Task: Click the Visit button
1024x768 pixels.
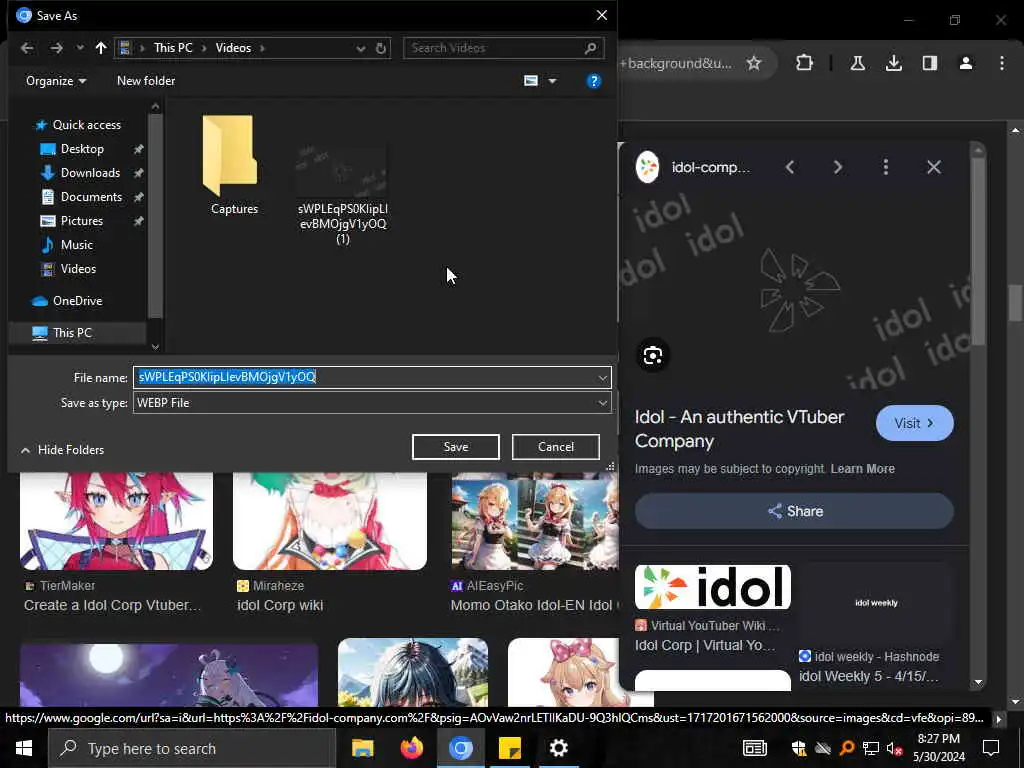Action: [914, 423]
